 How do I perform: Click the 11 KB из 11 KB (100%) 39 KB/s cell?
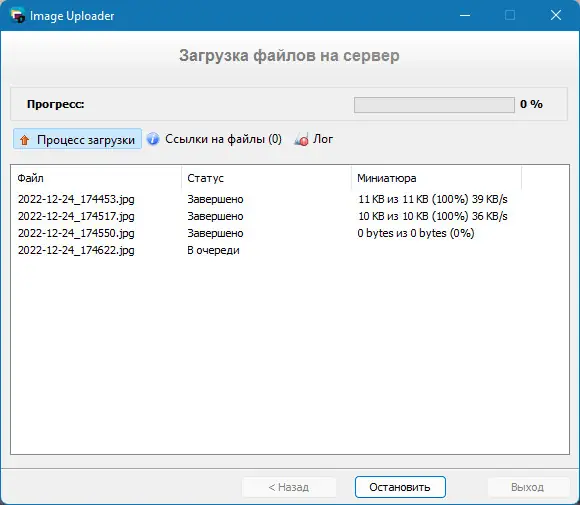click(433, 199)
